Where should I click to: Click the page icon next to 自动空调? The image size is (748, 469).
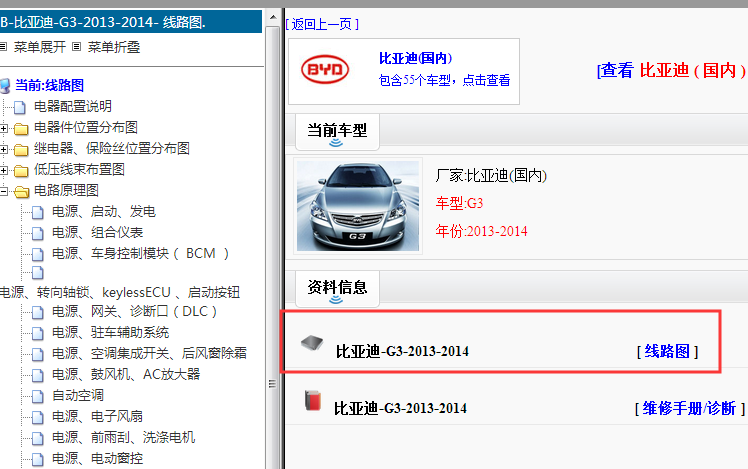point(38,396)
